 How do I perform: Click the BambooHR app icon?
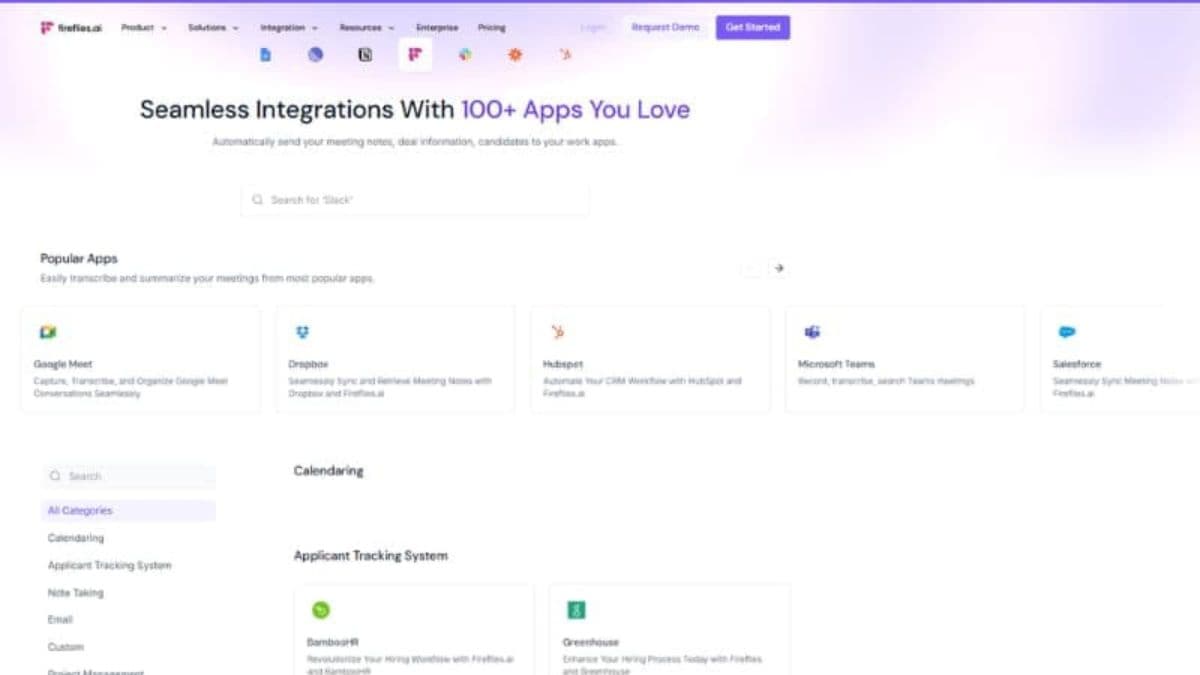(320, 610)
